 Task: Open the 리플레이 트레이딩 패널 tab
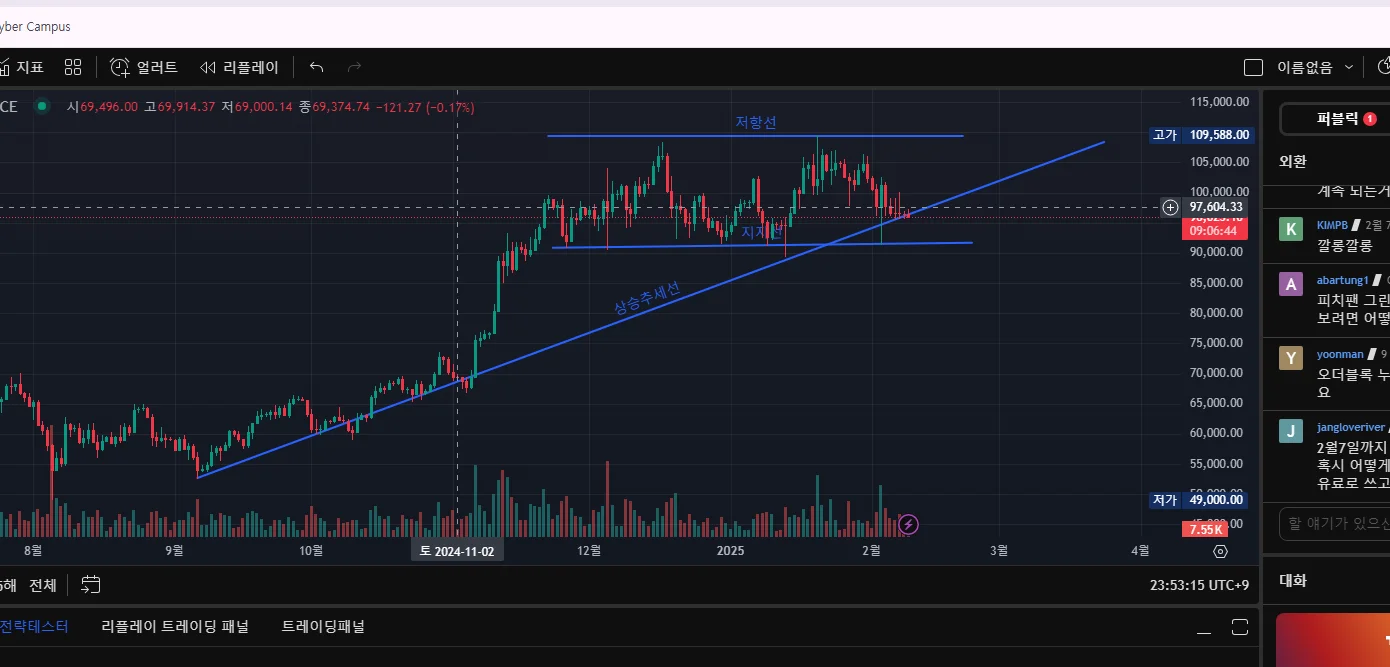[x=175, y=627]
